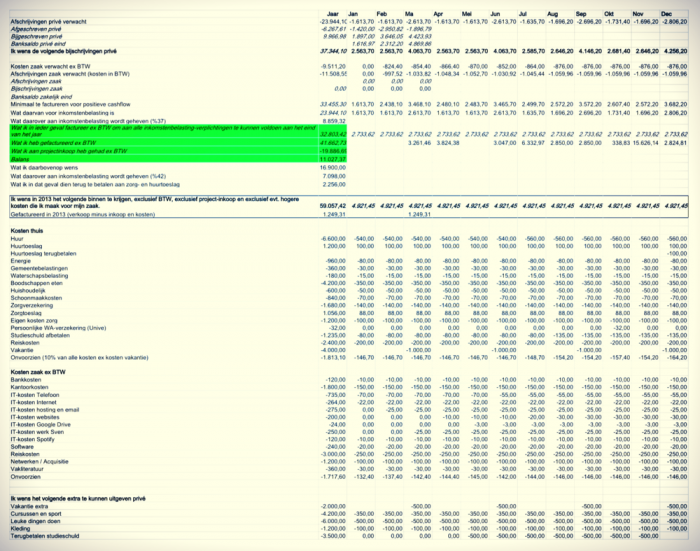Select the 'IT-kosten Google Drive' row label

tap(41, 425)
